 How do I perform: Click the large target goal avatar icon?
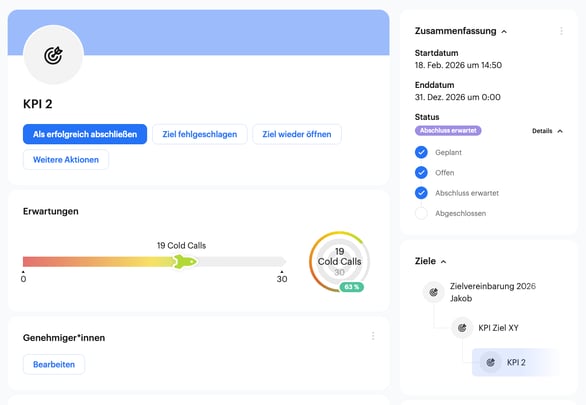coord(53,55)
